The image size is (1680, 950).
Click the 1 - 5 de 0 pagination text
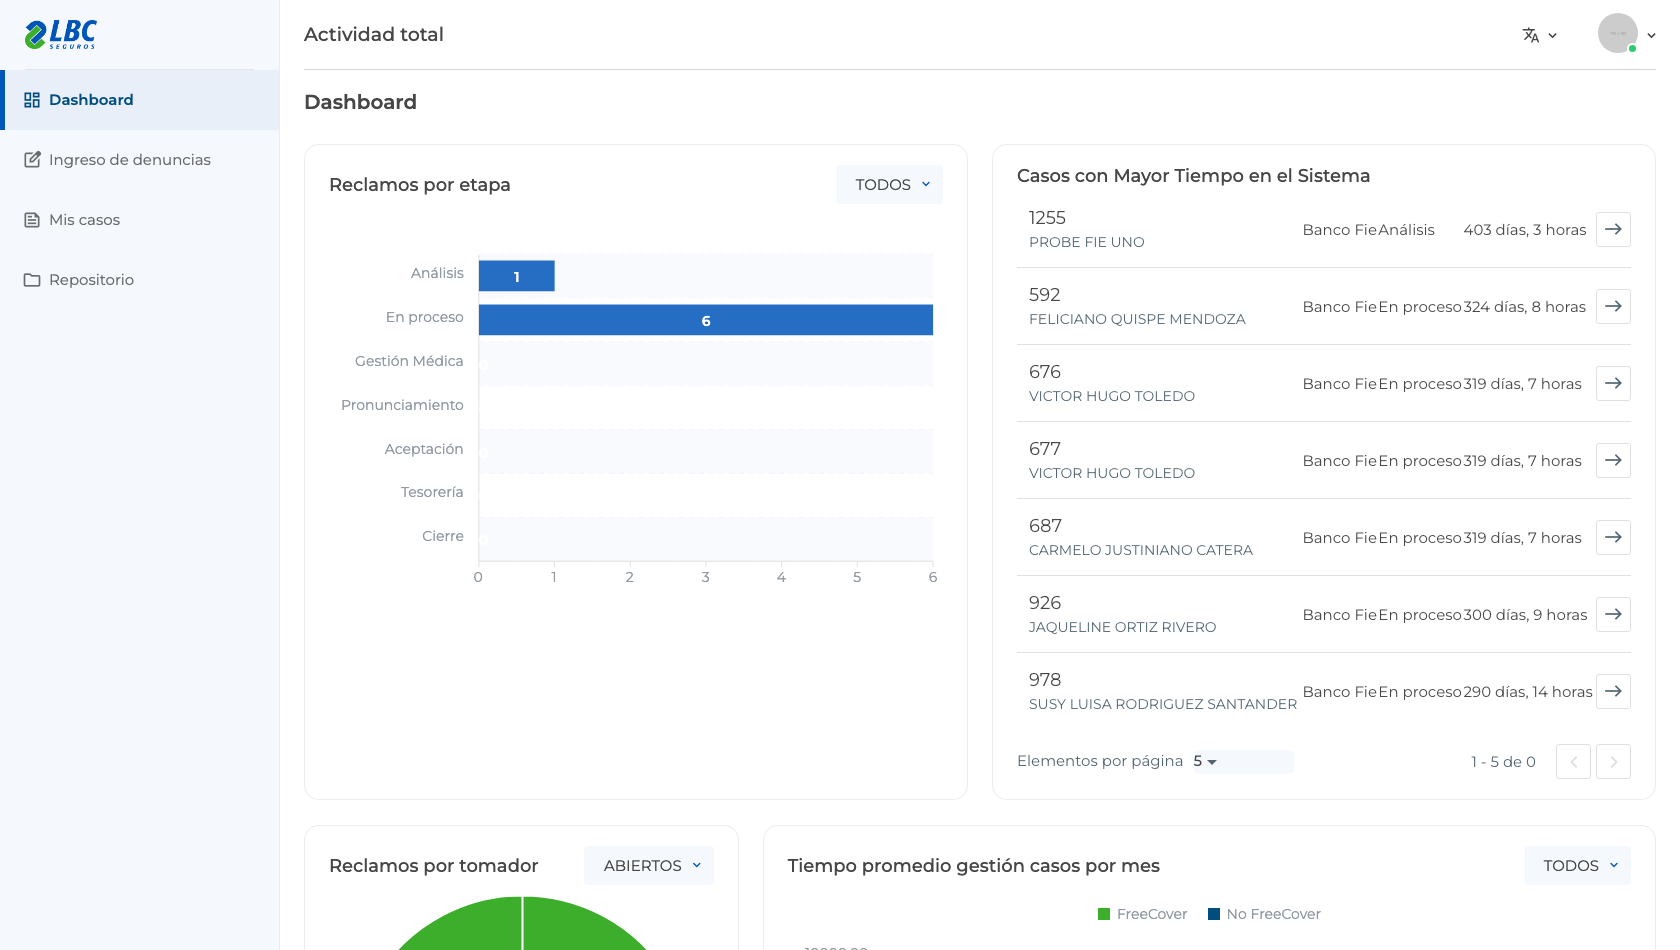tap(1503, 762)
